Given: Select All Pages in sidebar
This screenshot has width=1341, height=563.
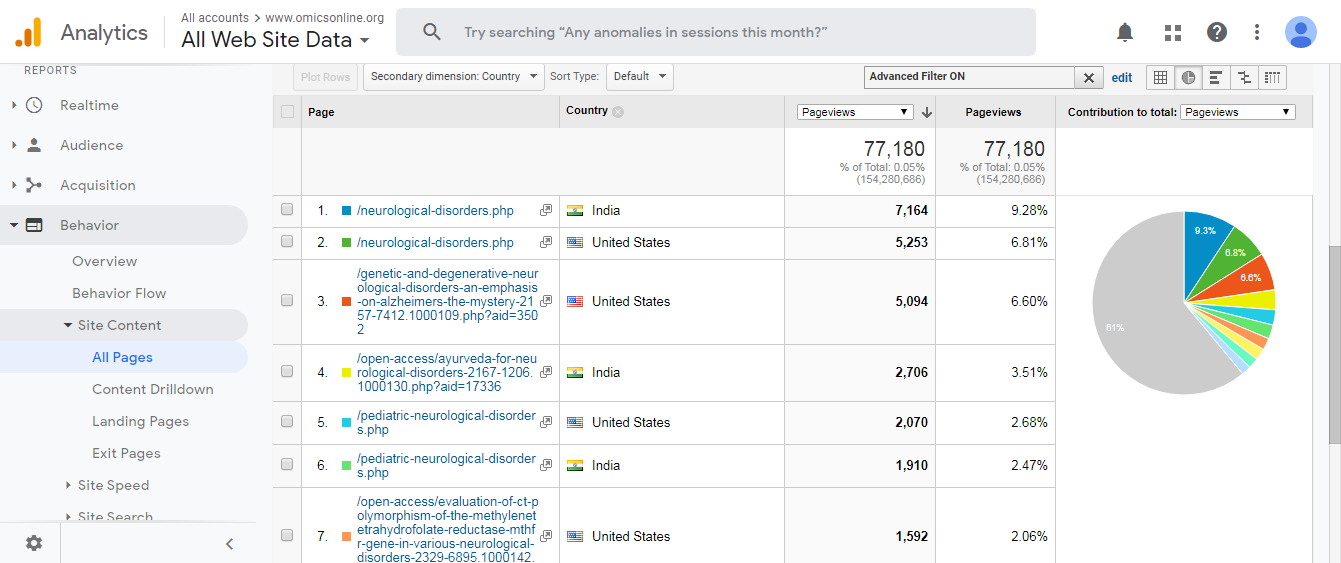Looking at the screenshot, I should (x=122, y=357).
